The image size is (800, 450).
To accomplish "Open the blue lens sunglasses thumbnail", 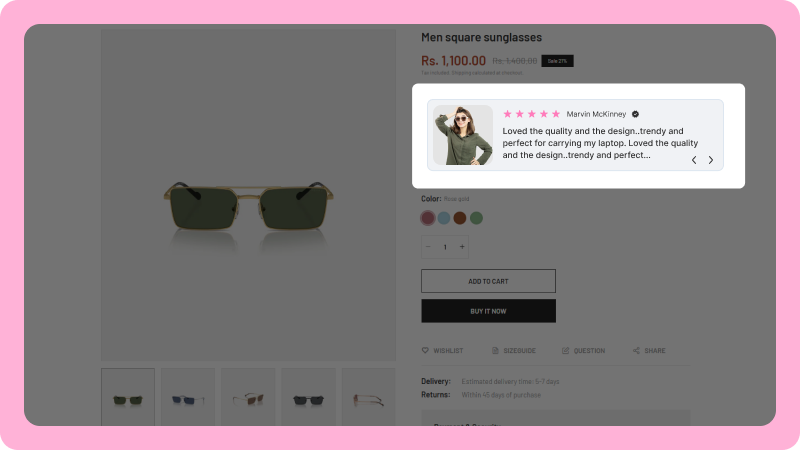I will coord(188,397).
